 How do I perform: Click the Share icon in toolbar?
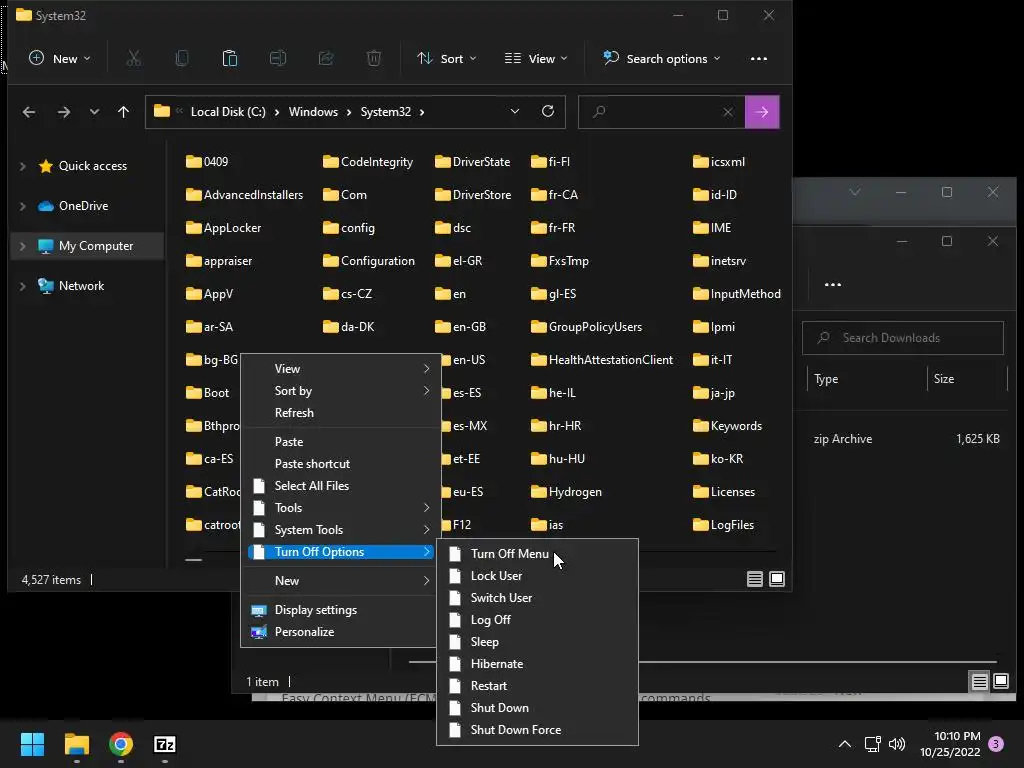pos(326,59)
